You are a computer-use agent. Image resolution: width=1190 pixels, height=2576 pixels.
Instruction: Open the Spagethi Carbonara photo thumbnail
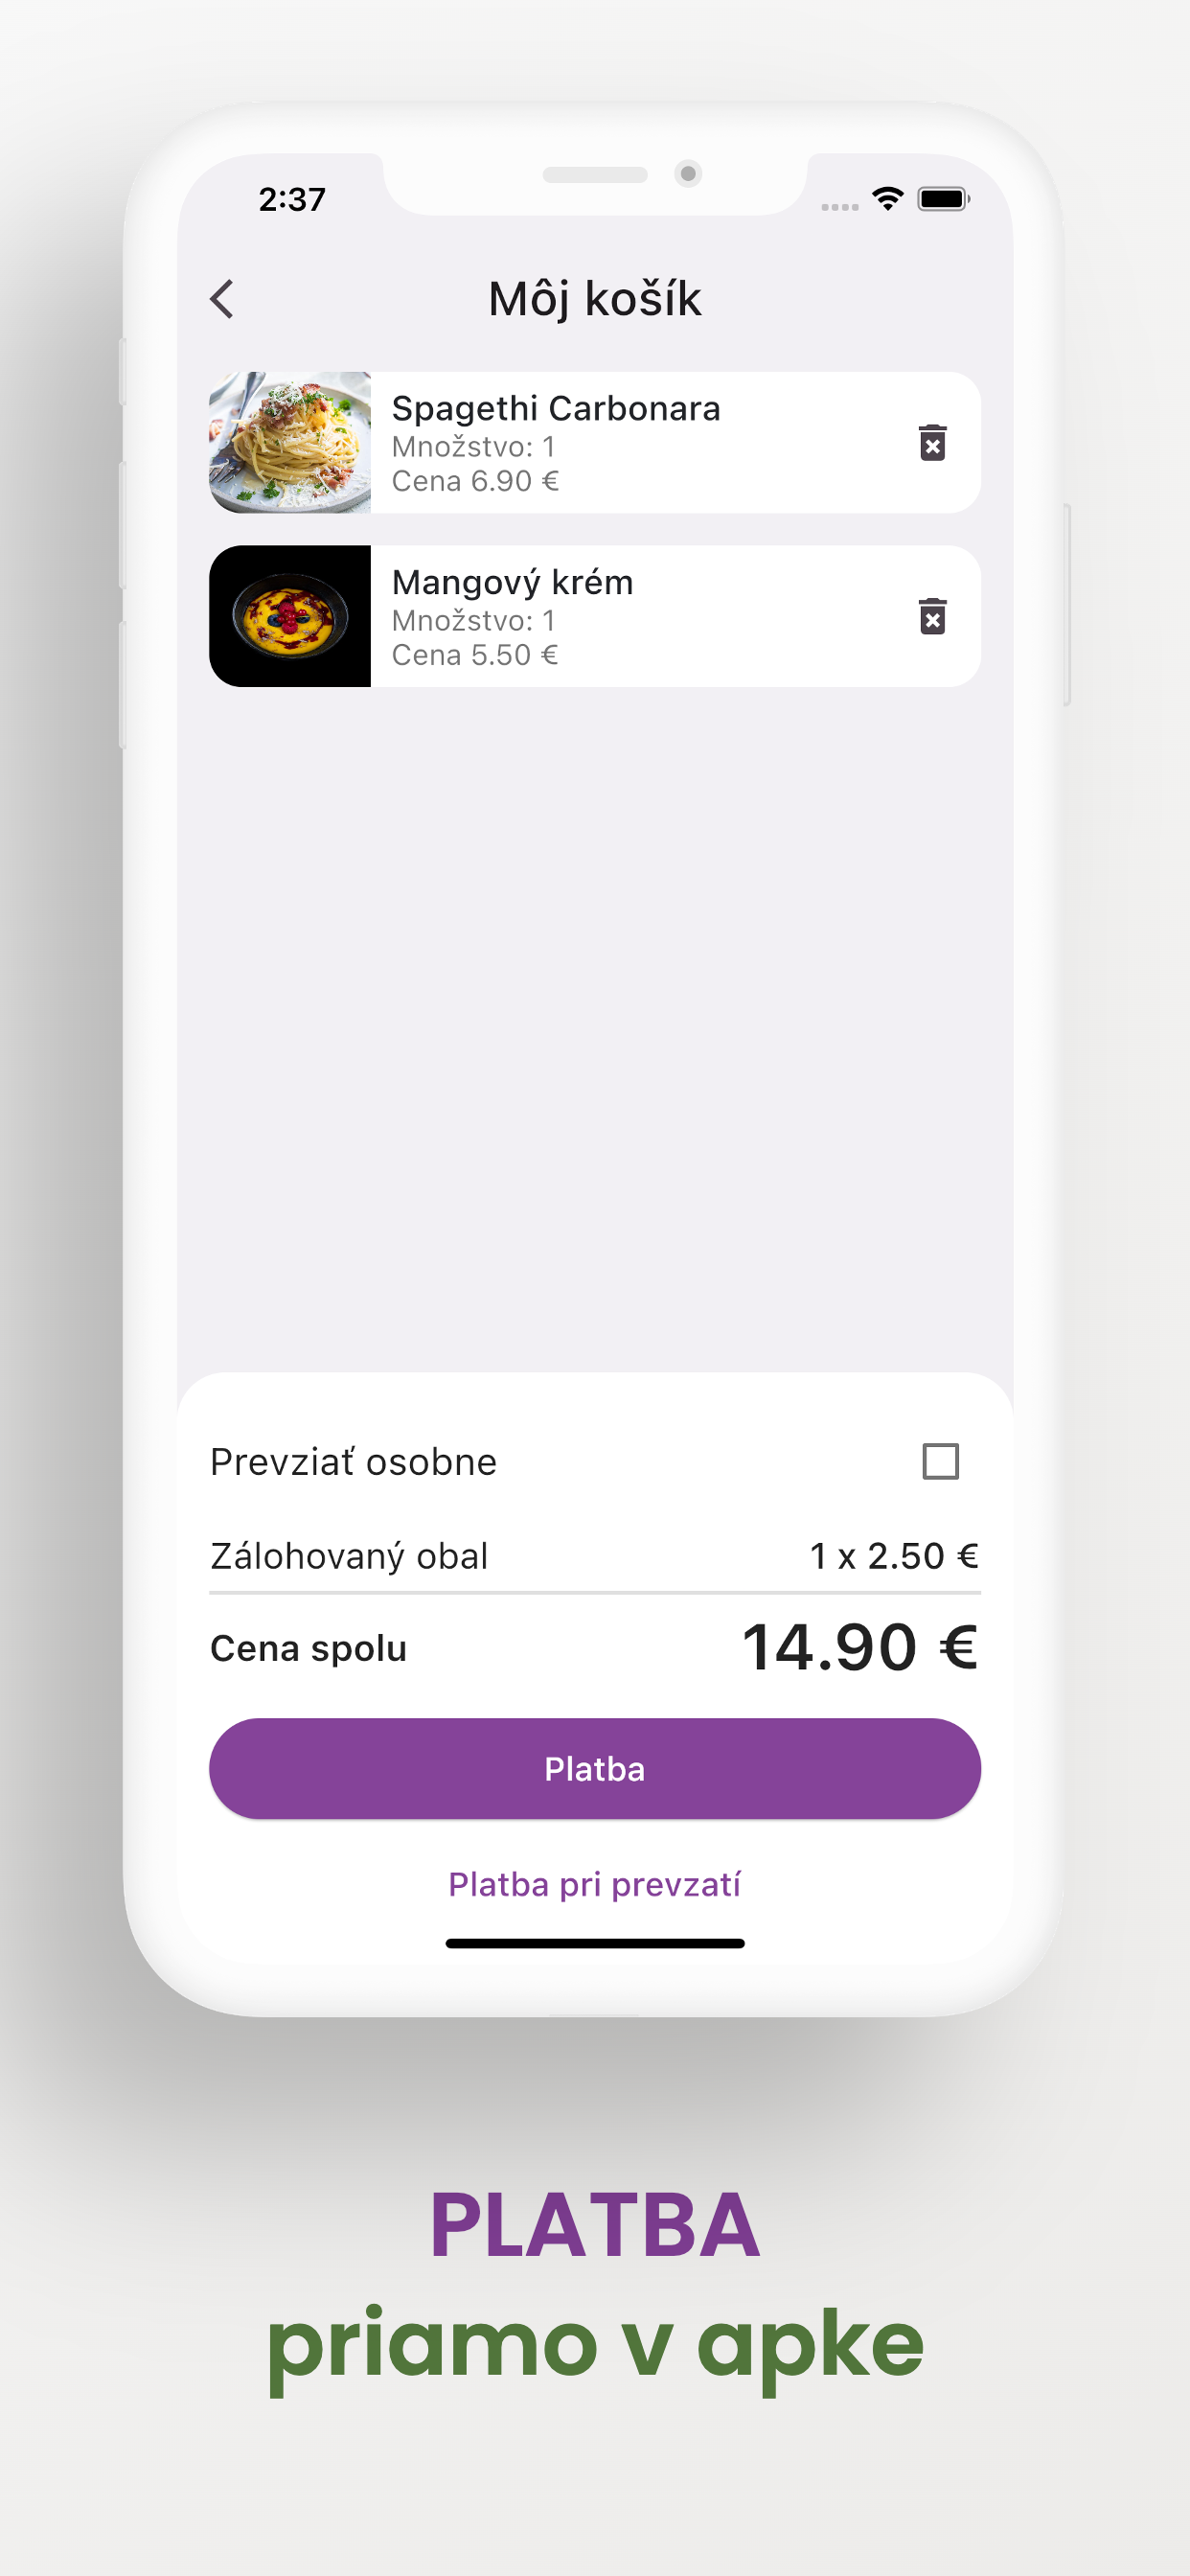pyautogui.click(x=290, y=442)
